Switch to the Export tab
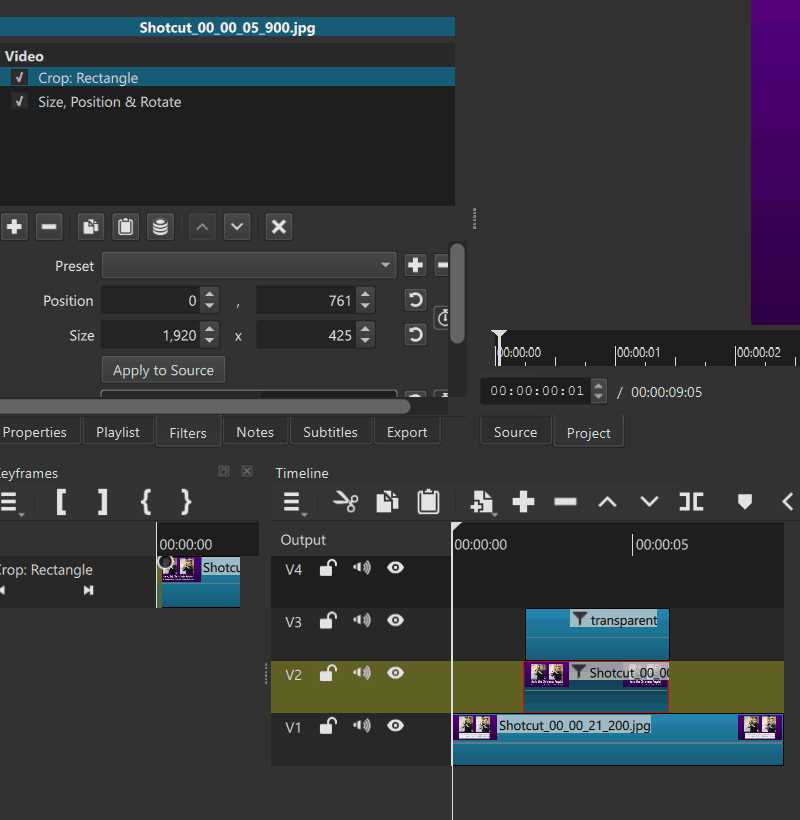Viewport: 800px width, 820px height. pyautogui.click(x=406, y=432)
